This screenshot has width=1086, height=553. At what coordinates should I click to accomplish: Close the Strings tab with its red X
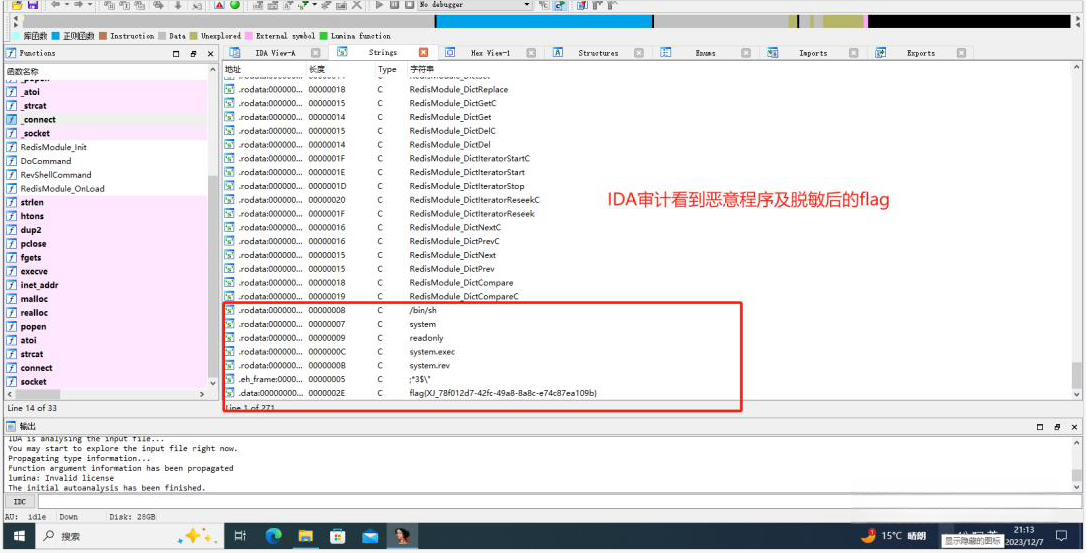click(423, 52)
